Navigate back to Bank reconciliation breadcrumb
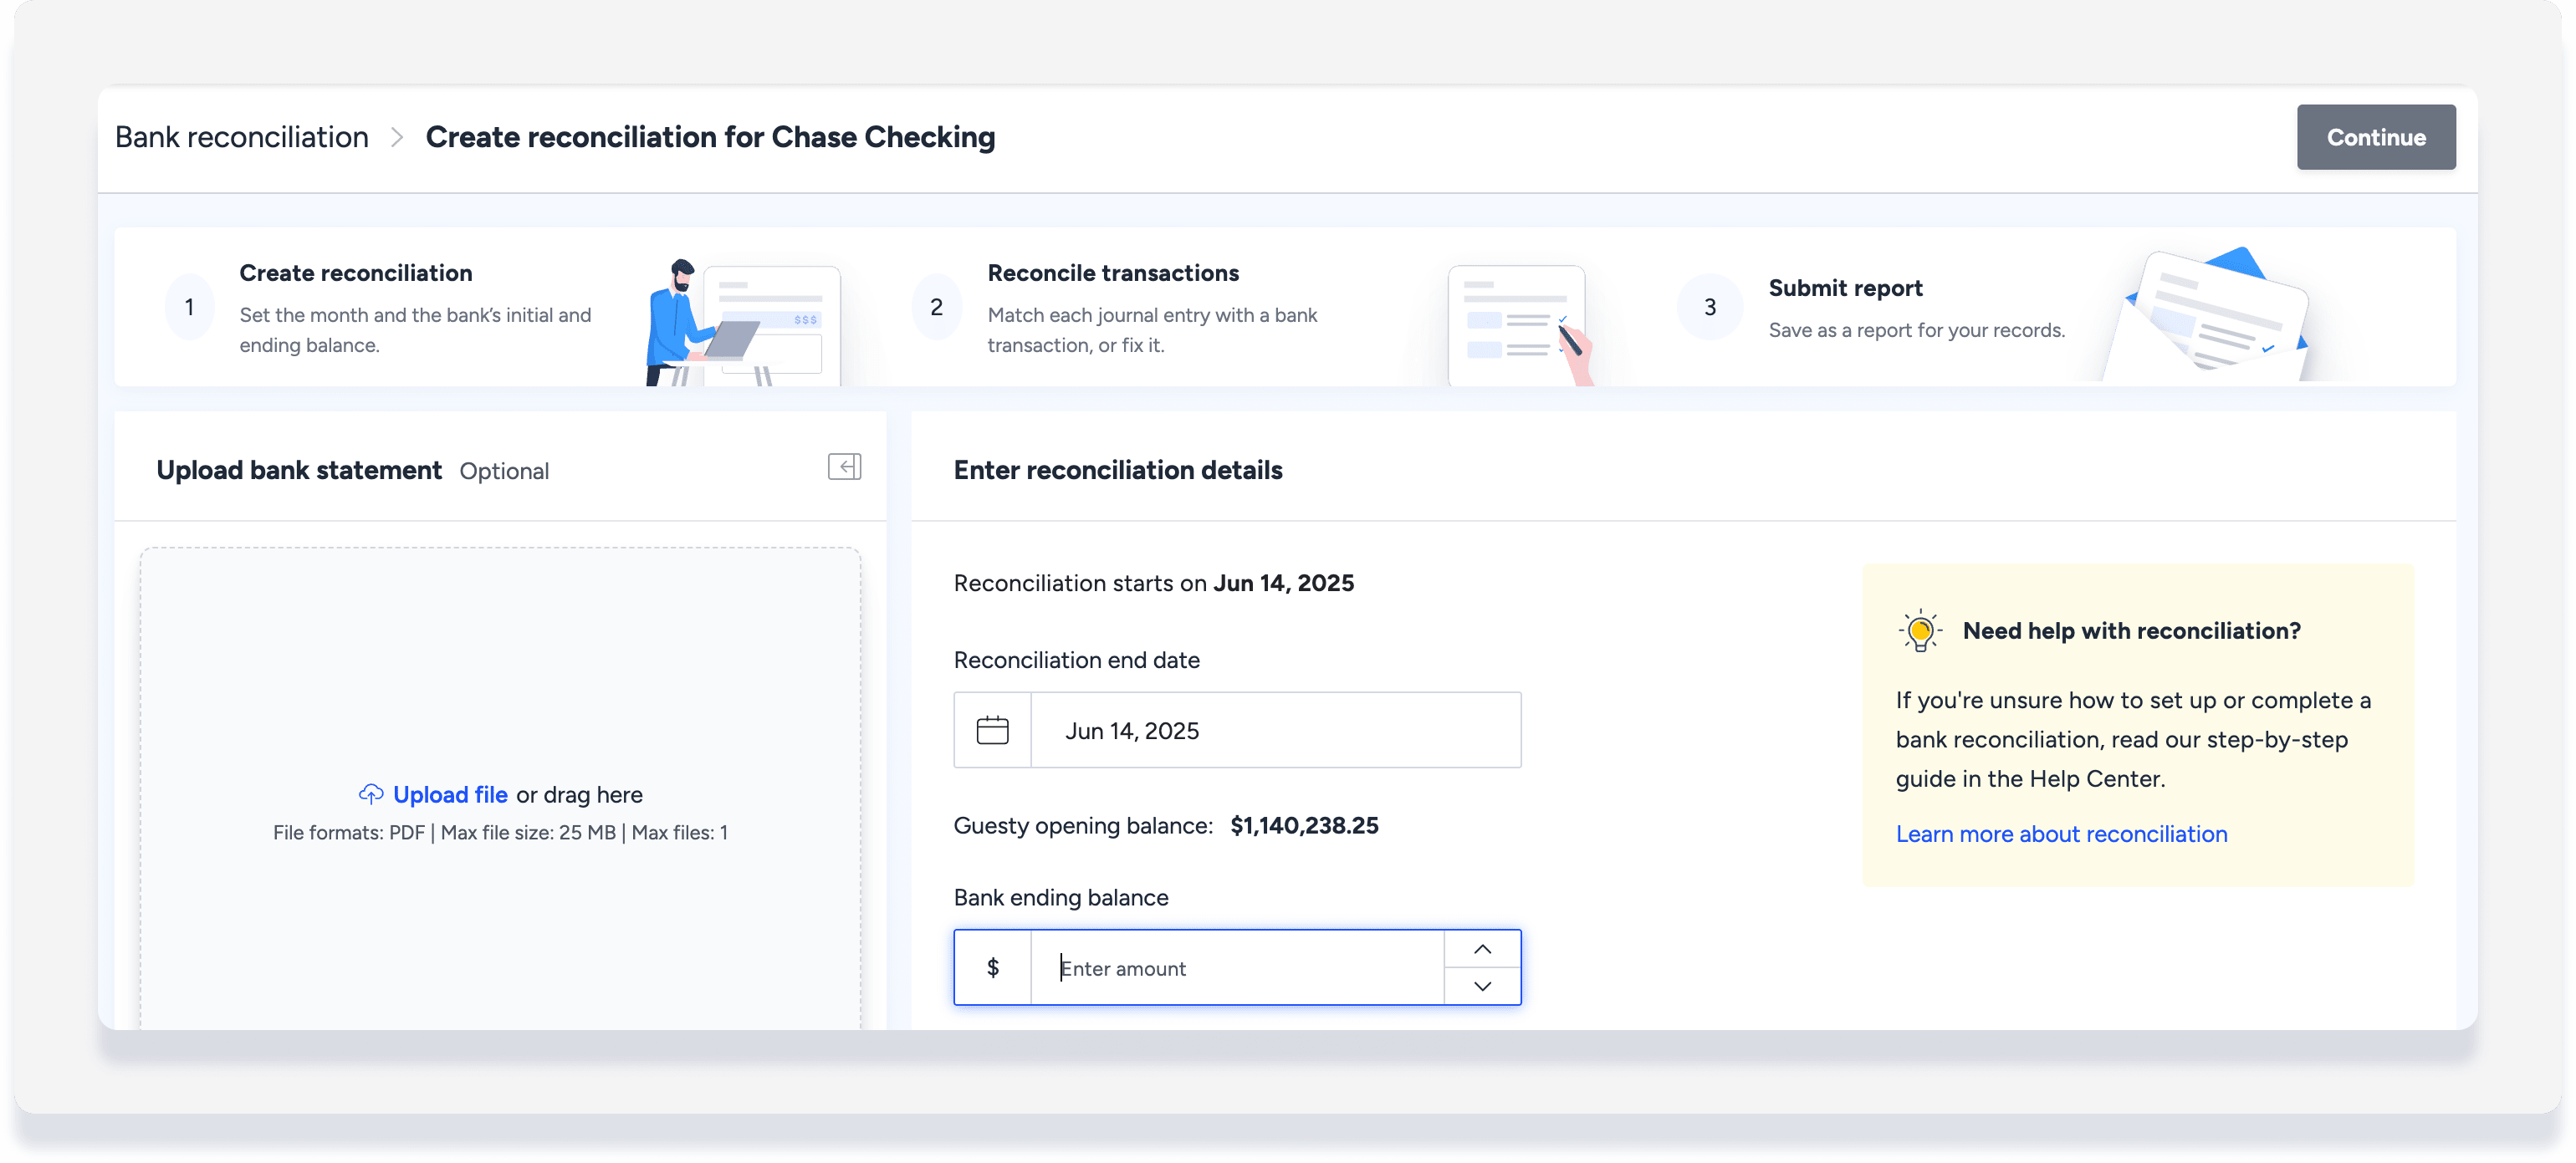2576x1163 pixels. (241, 137)
